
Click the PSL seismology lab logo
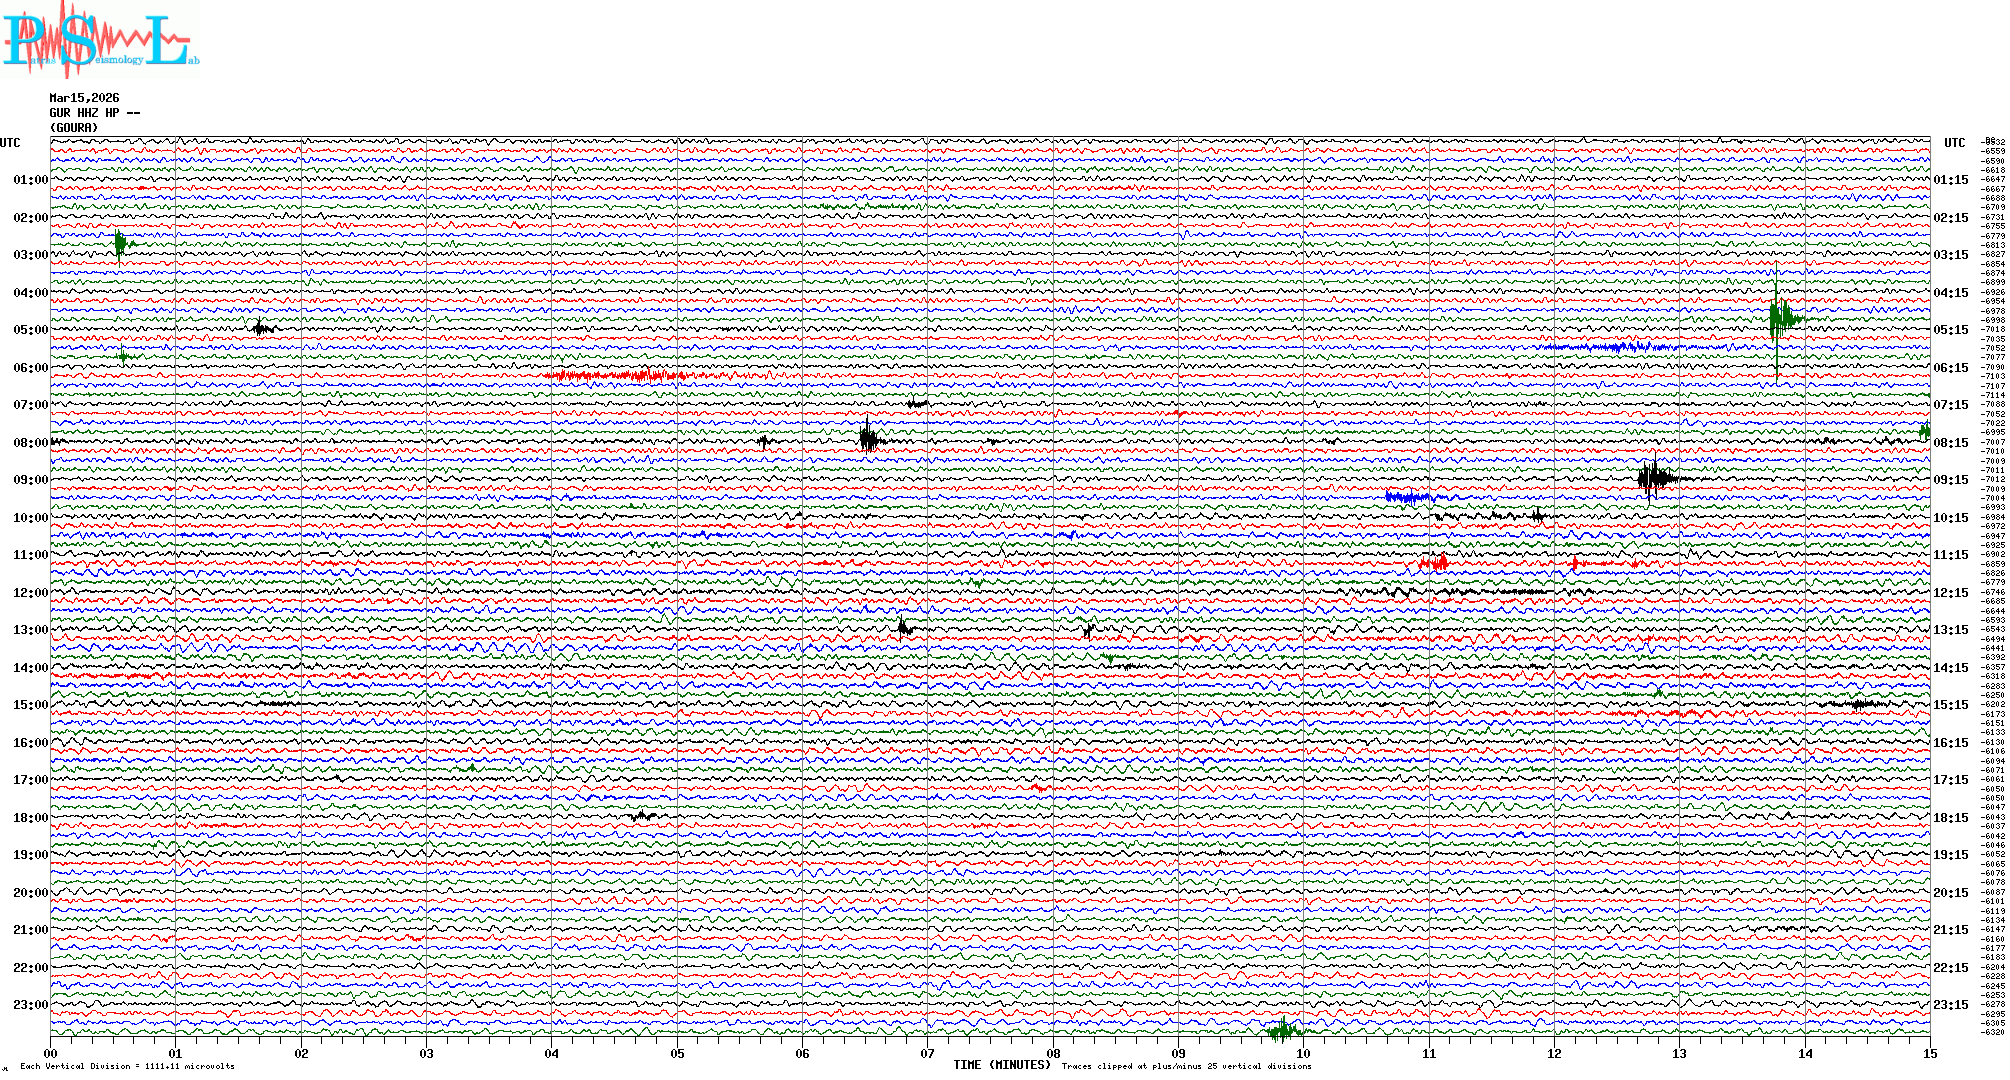(x=100, y=40)
